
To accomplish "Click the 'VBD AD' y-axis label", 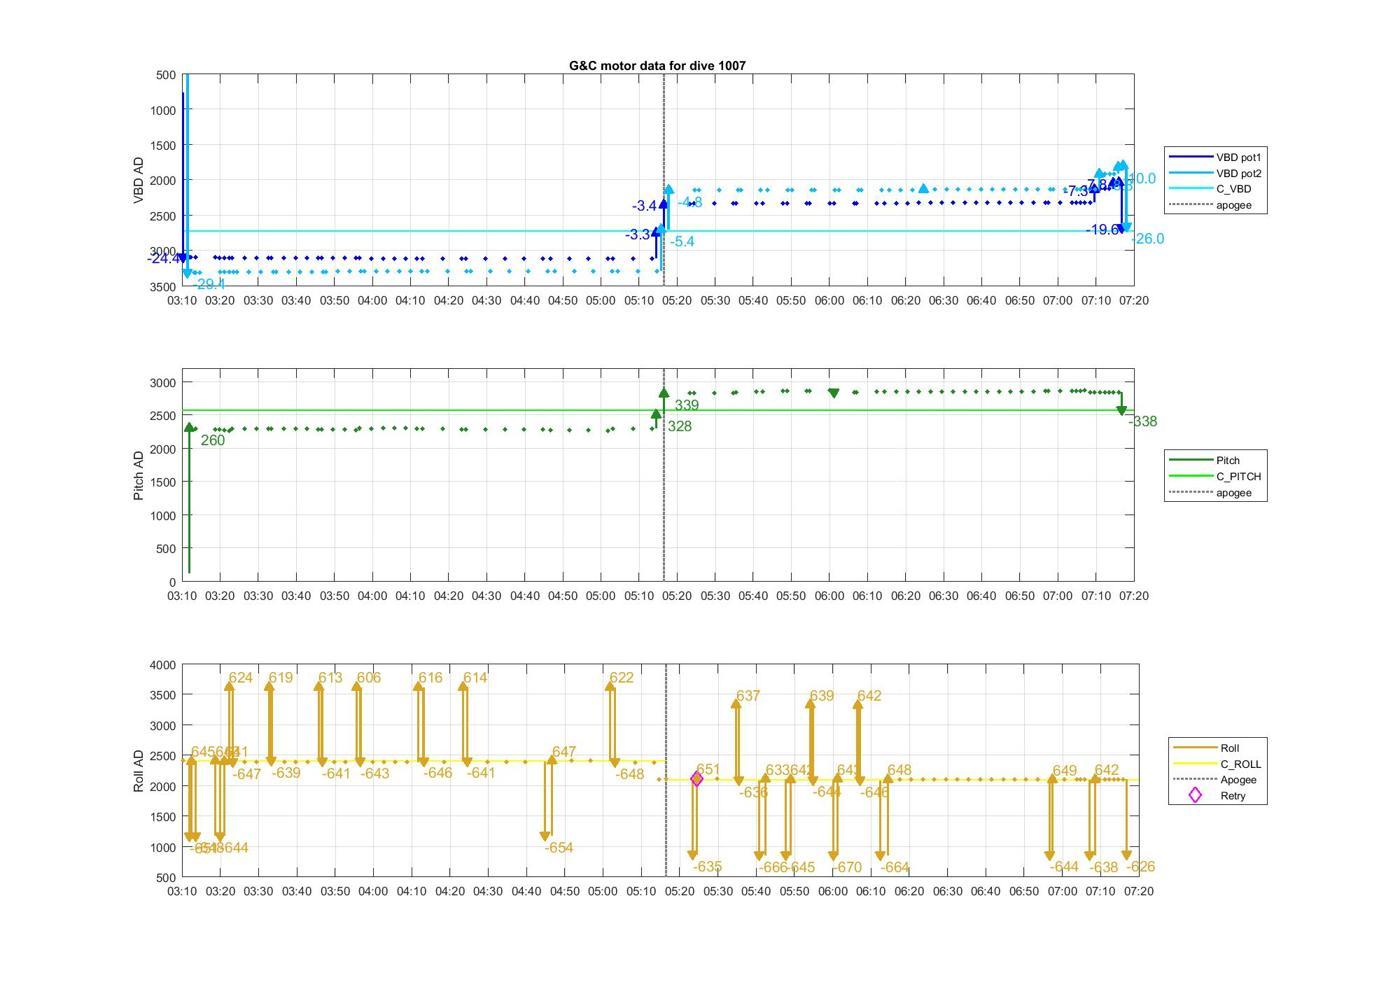I will click(x=139, y=181).
